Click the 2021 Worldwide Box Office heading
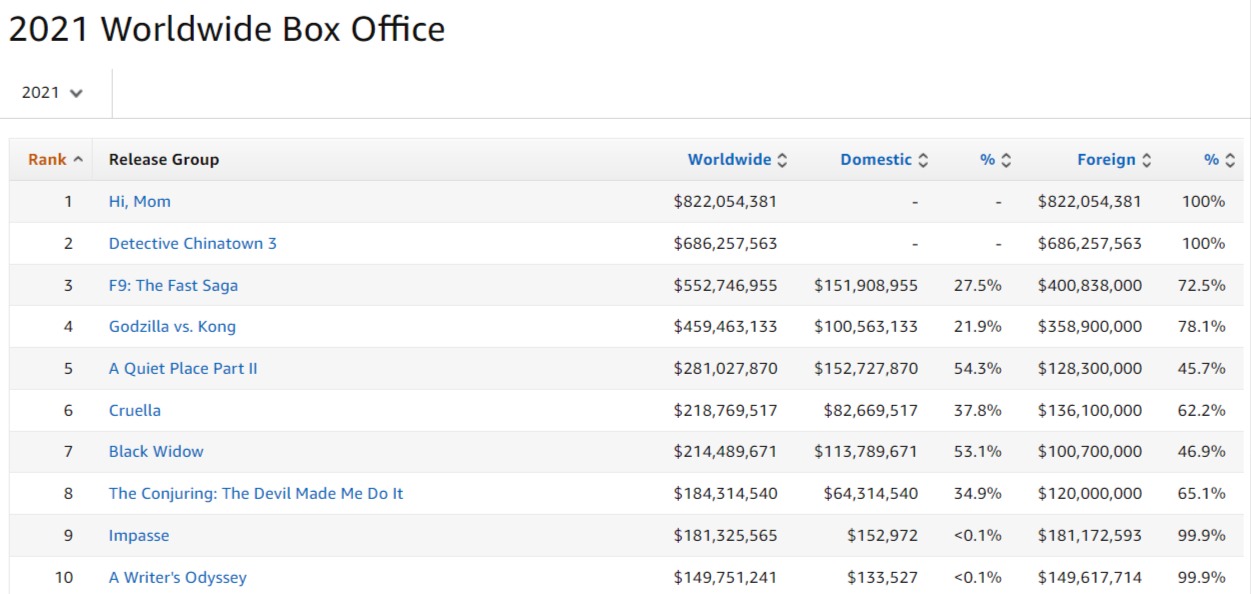The width and height of the screenshot is (1251, 594). point(226,30)
